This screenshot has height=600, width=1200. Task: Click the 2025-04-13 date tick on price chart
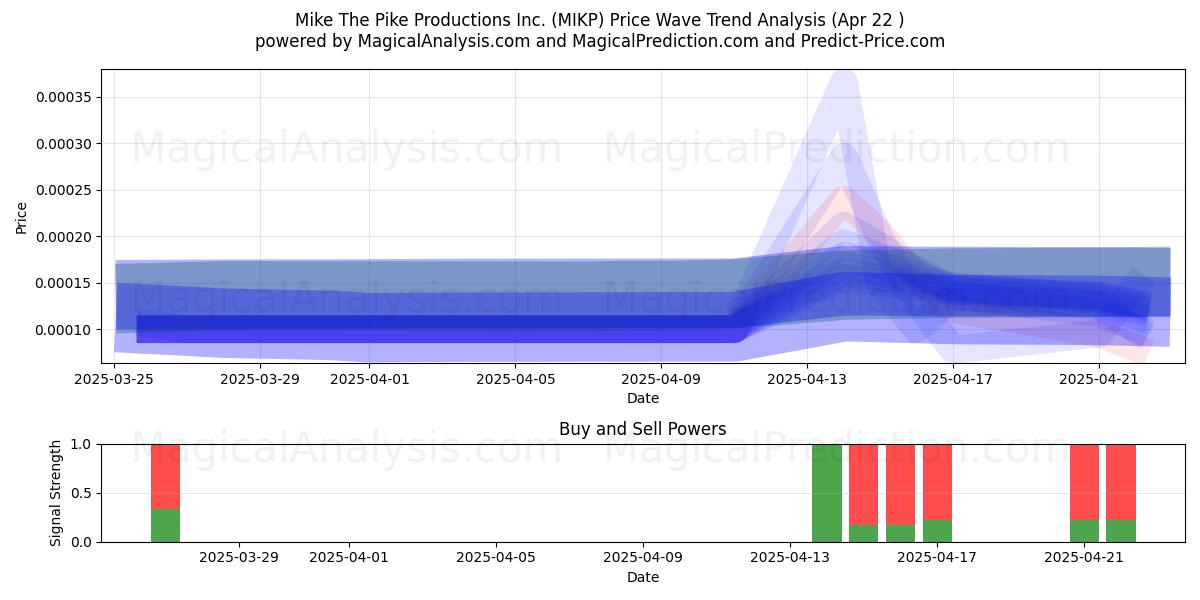808,379
